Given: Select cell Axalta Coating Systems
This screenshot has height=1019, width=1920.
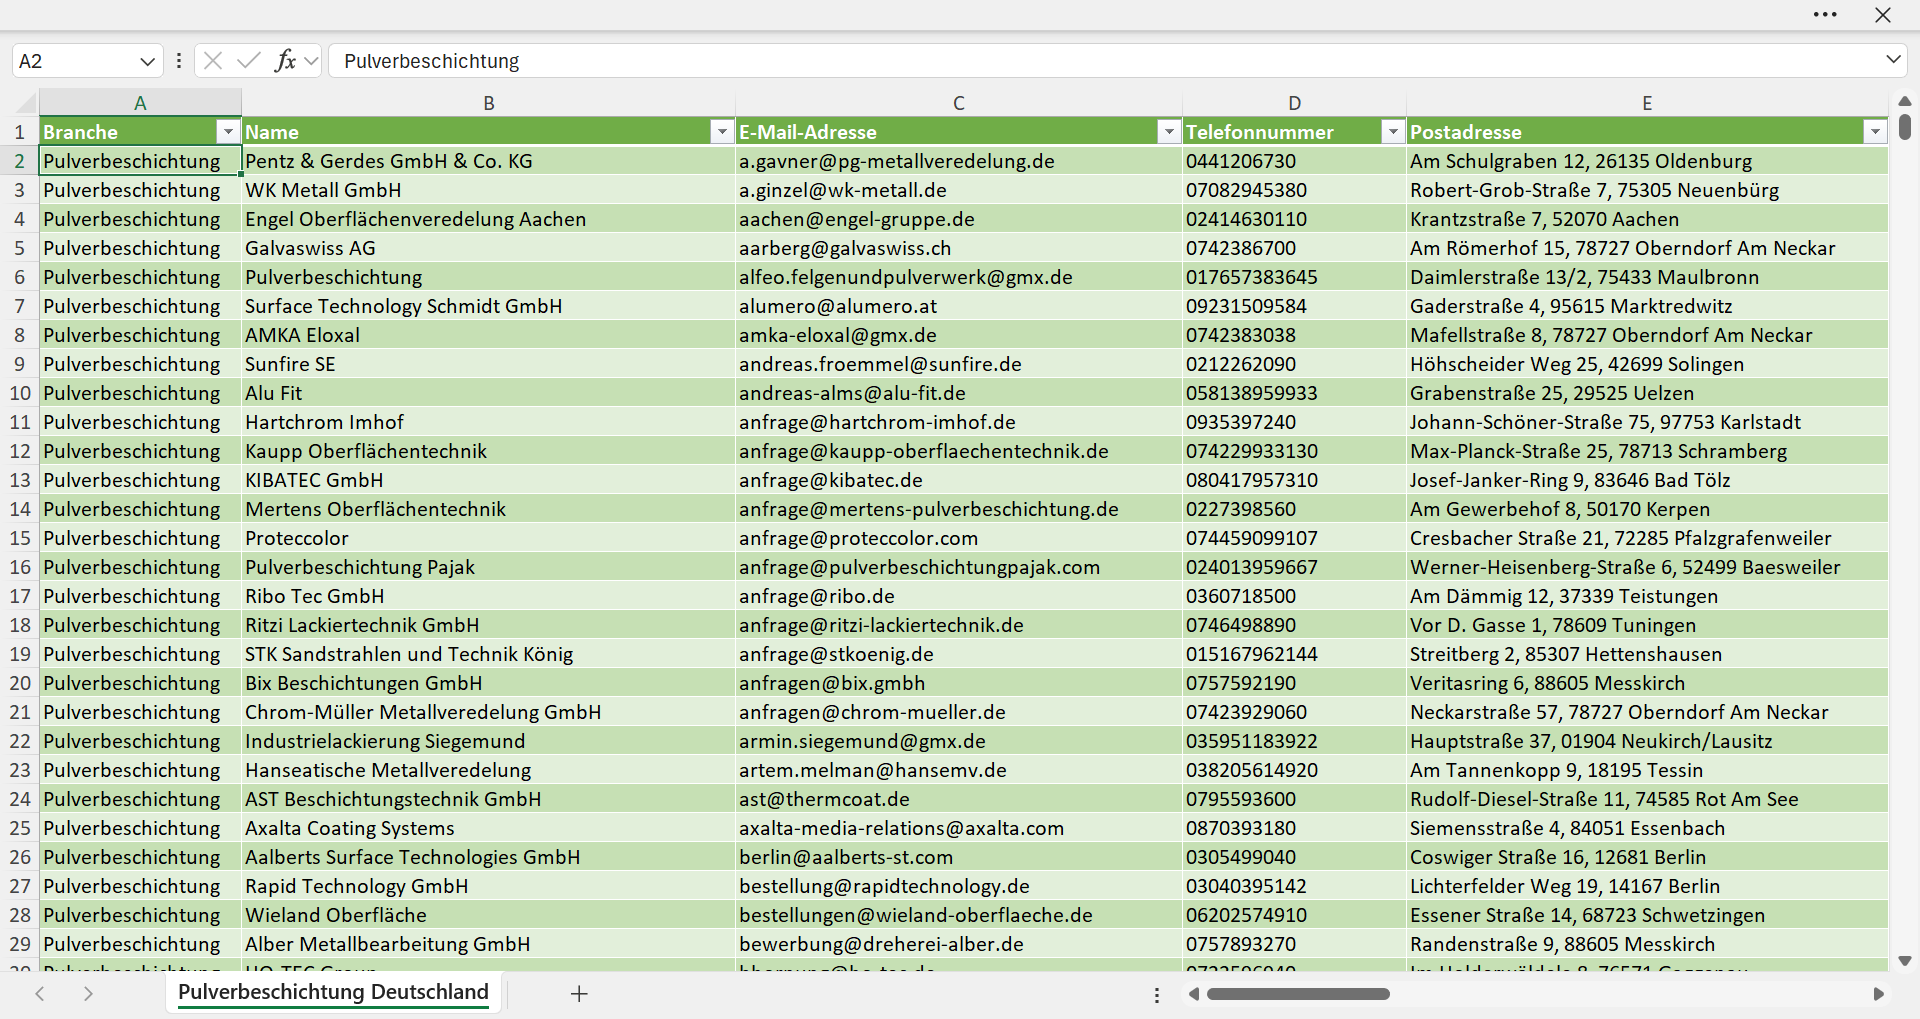Looking at the screenshot, I should 488,828.
